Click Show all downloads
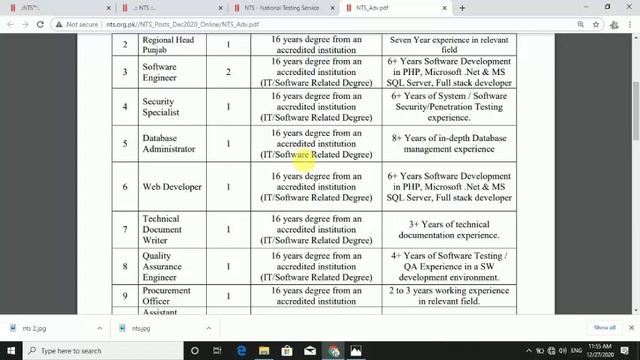Viewport: 640px width, 360px height. 604,328
